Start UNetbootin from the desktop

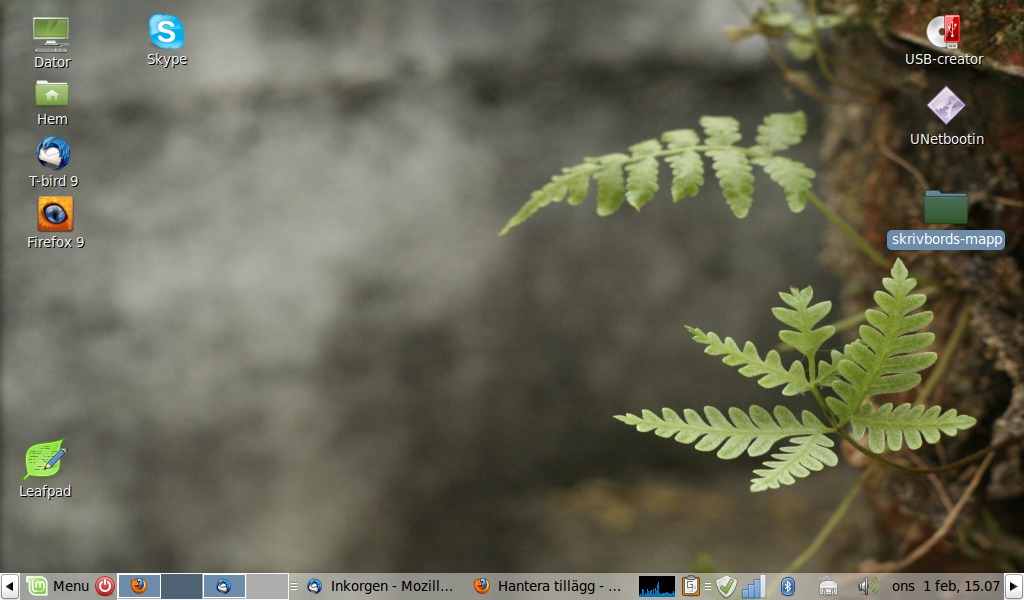(945, 106)
